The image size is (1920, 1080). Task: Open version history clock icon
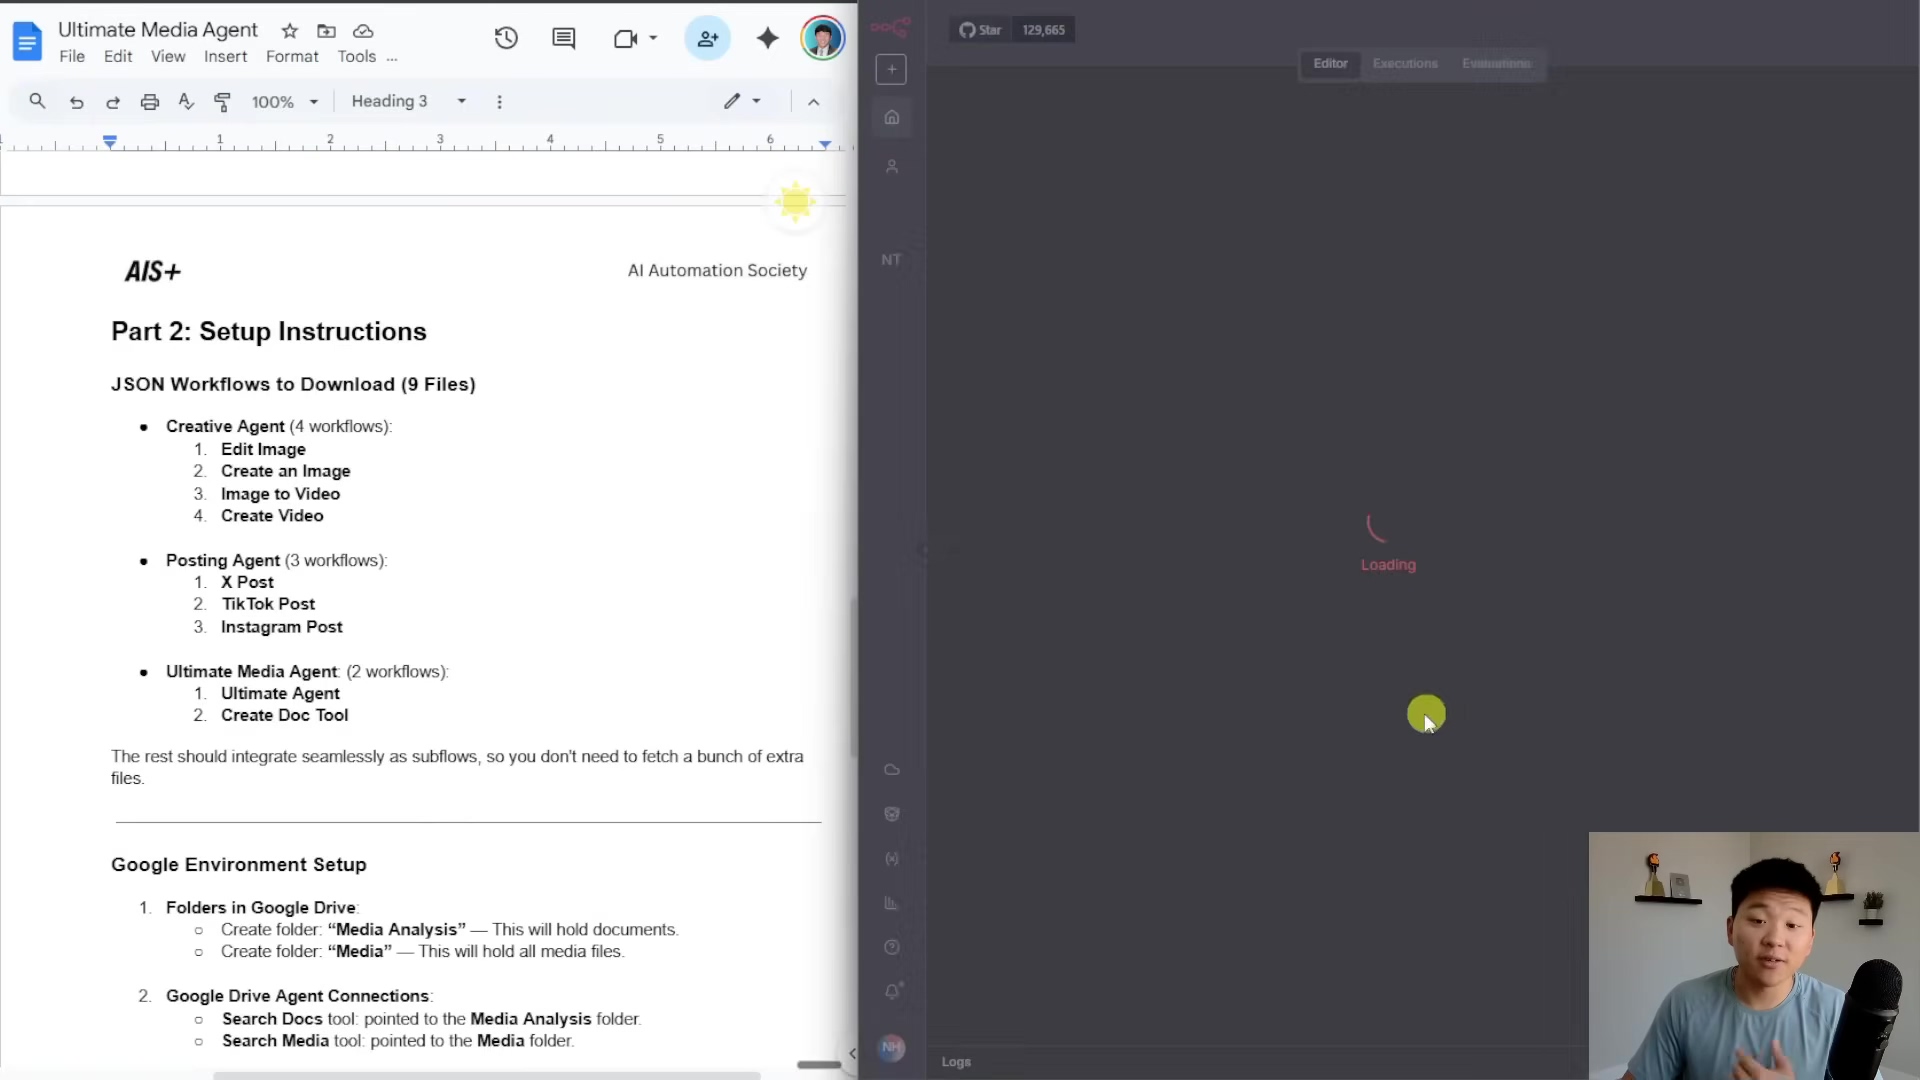506,39
